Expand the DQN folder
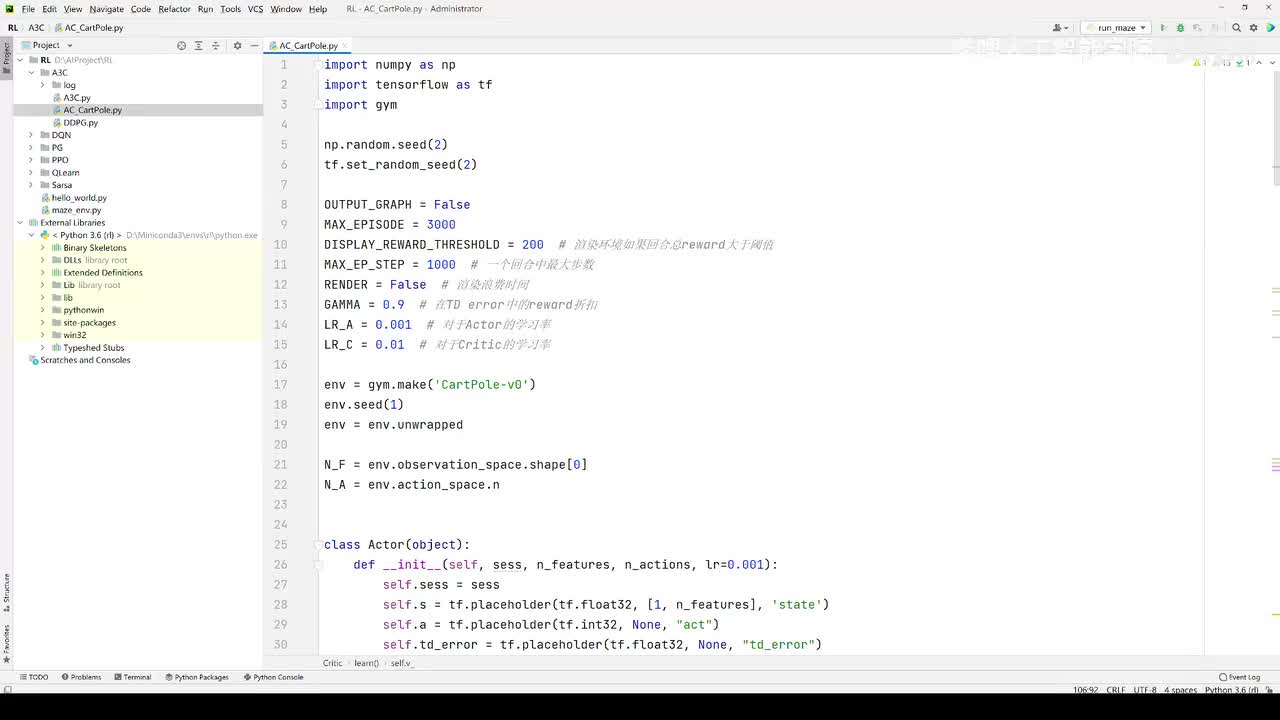The width and height of the screenshot is (1280, 720). 31,135
